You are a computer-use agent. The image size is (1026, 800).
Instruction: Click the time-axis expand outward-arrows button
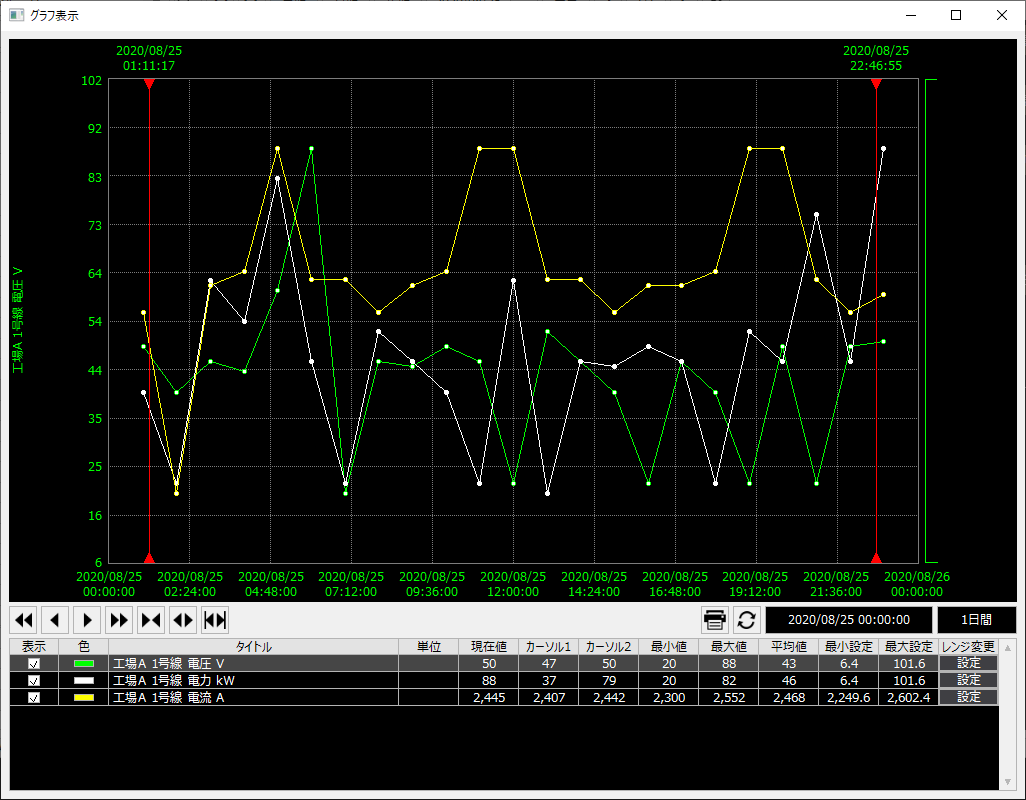coord(183,620)
